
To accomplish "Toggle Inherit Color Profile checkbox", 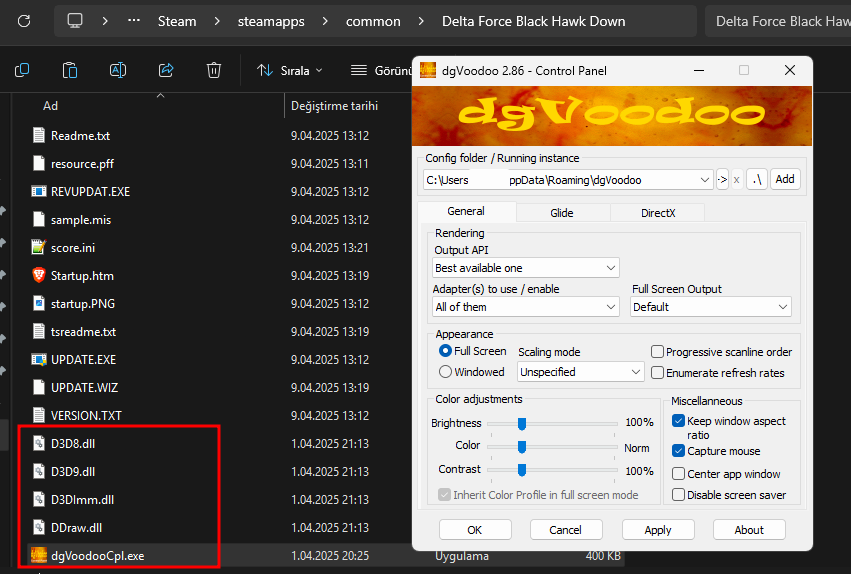I will [444, 495].
